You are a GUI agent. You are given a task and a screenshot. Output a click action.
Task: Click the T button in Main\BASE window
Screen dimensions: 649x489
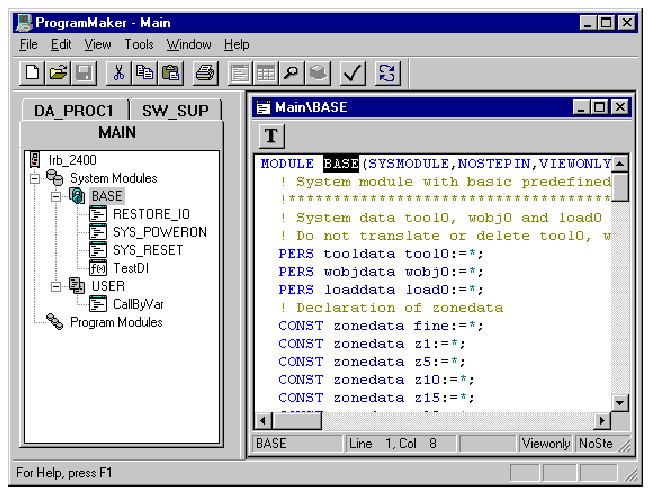pyautogui.click(x=272, y=136)
